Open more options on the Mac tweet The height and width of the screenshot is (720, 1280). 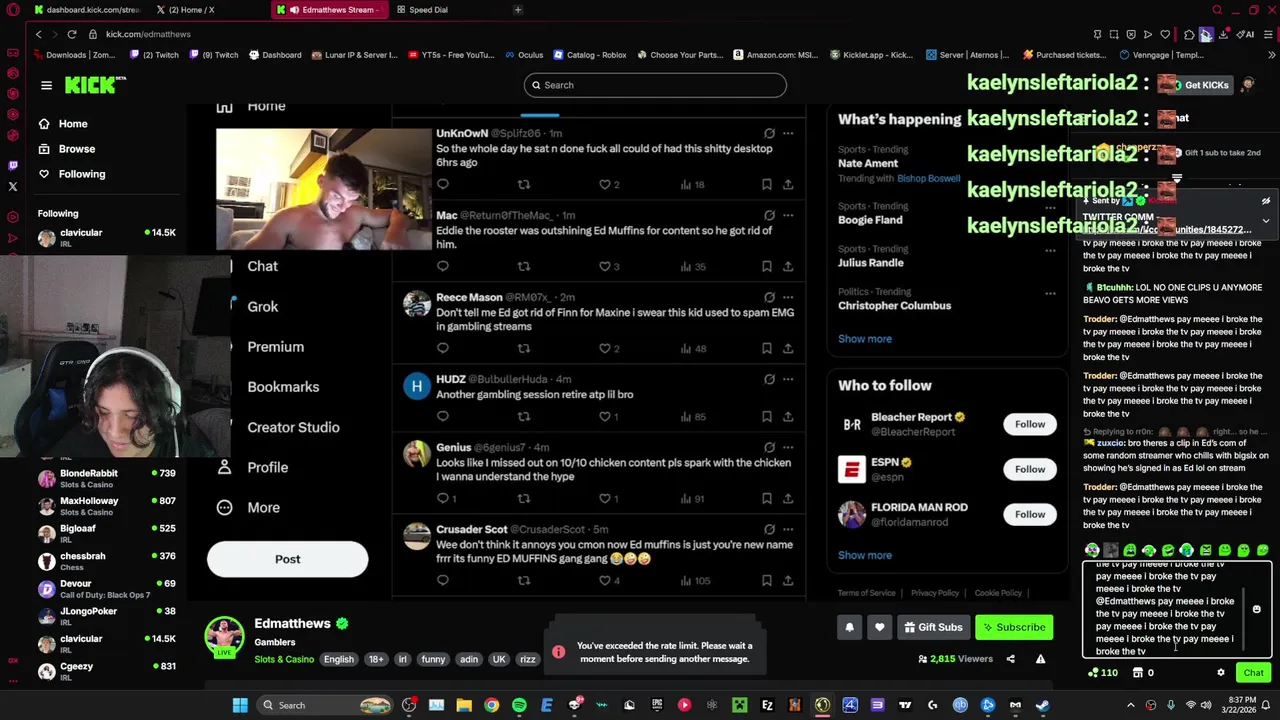pyautogui.click(x=788, y=215)
